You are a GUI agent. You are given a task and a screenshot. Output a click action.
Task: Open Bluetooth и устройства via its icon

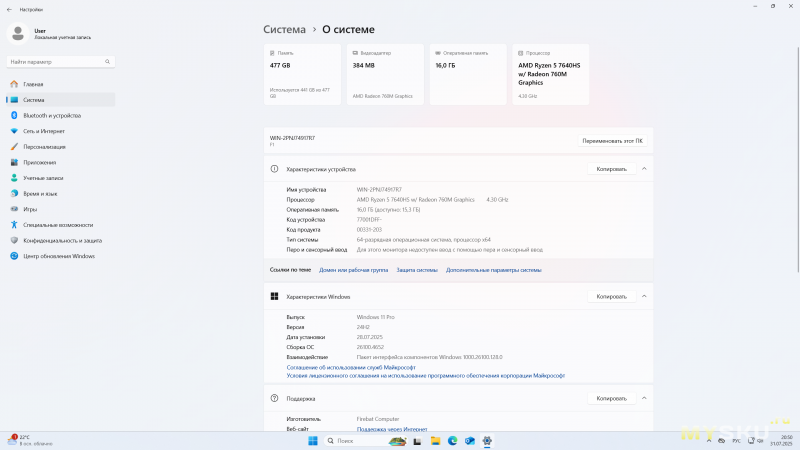point(14,115)
